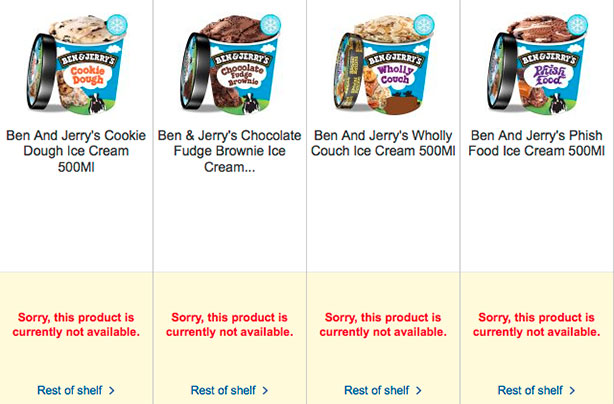The width and height of the screenshot is (614, 404).
Task: Click frozen snowflake icon on Phish Food product
Action: (578, 26)
